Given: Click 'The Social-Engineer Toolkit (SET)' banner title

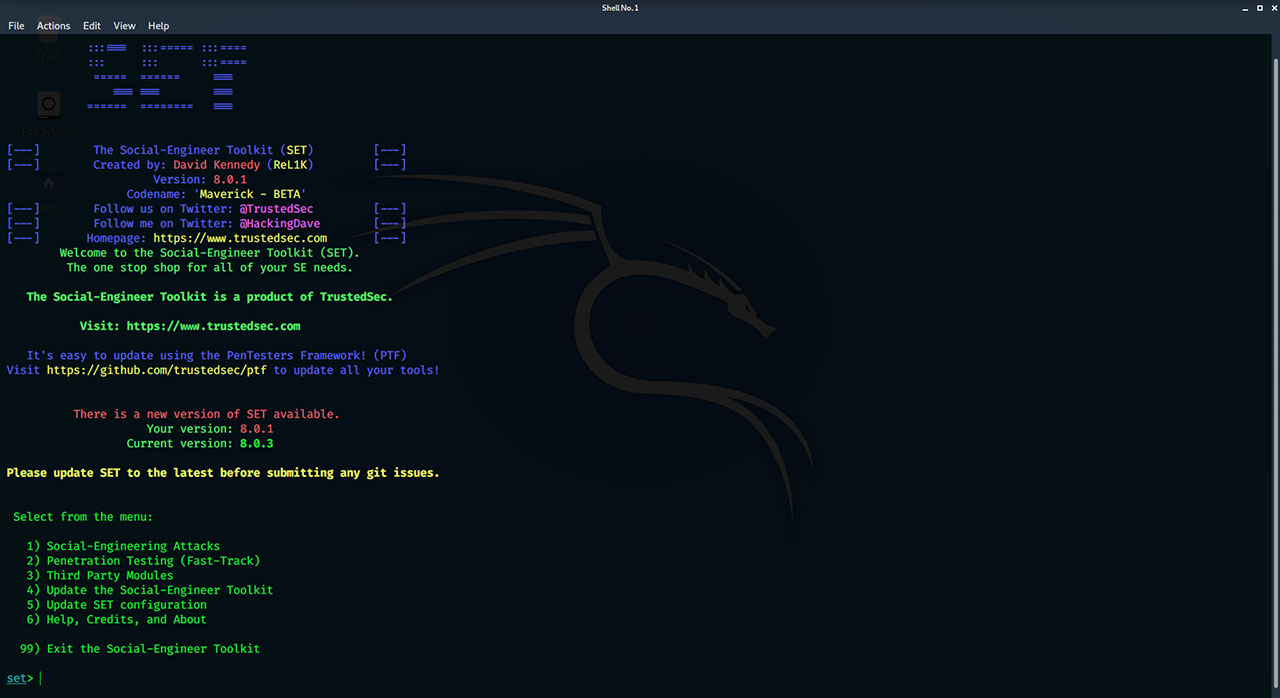Looking at the screenshot, I should tap(203, 150).
